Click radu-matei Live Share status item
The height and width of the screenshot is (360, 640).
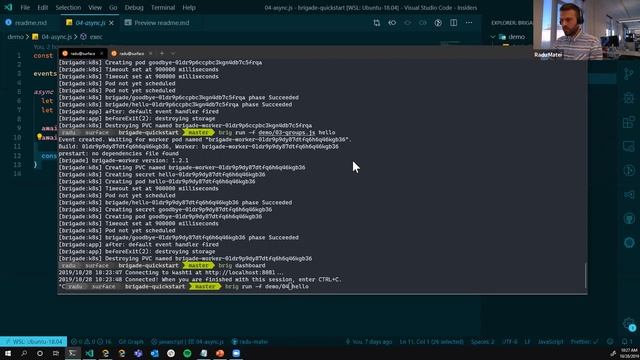[x=250, y=342]
